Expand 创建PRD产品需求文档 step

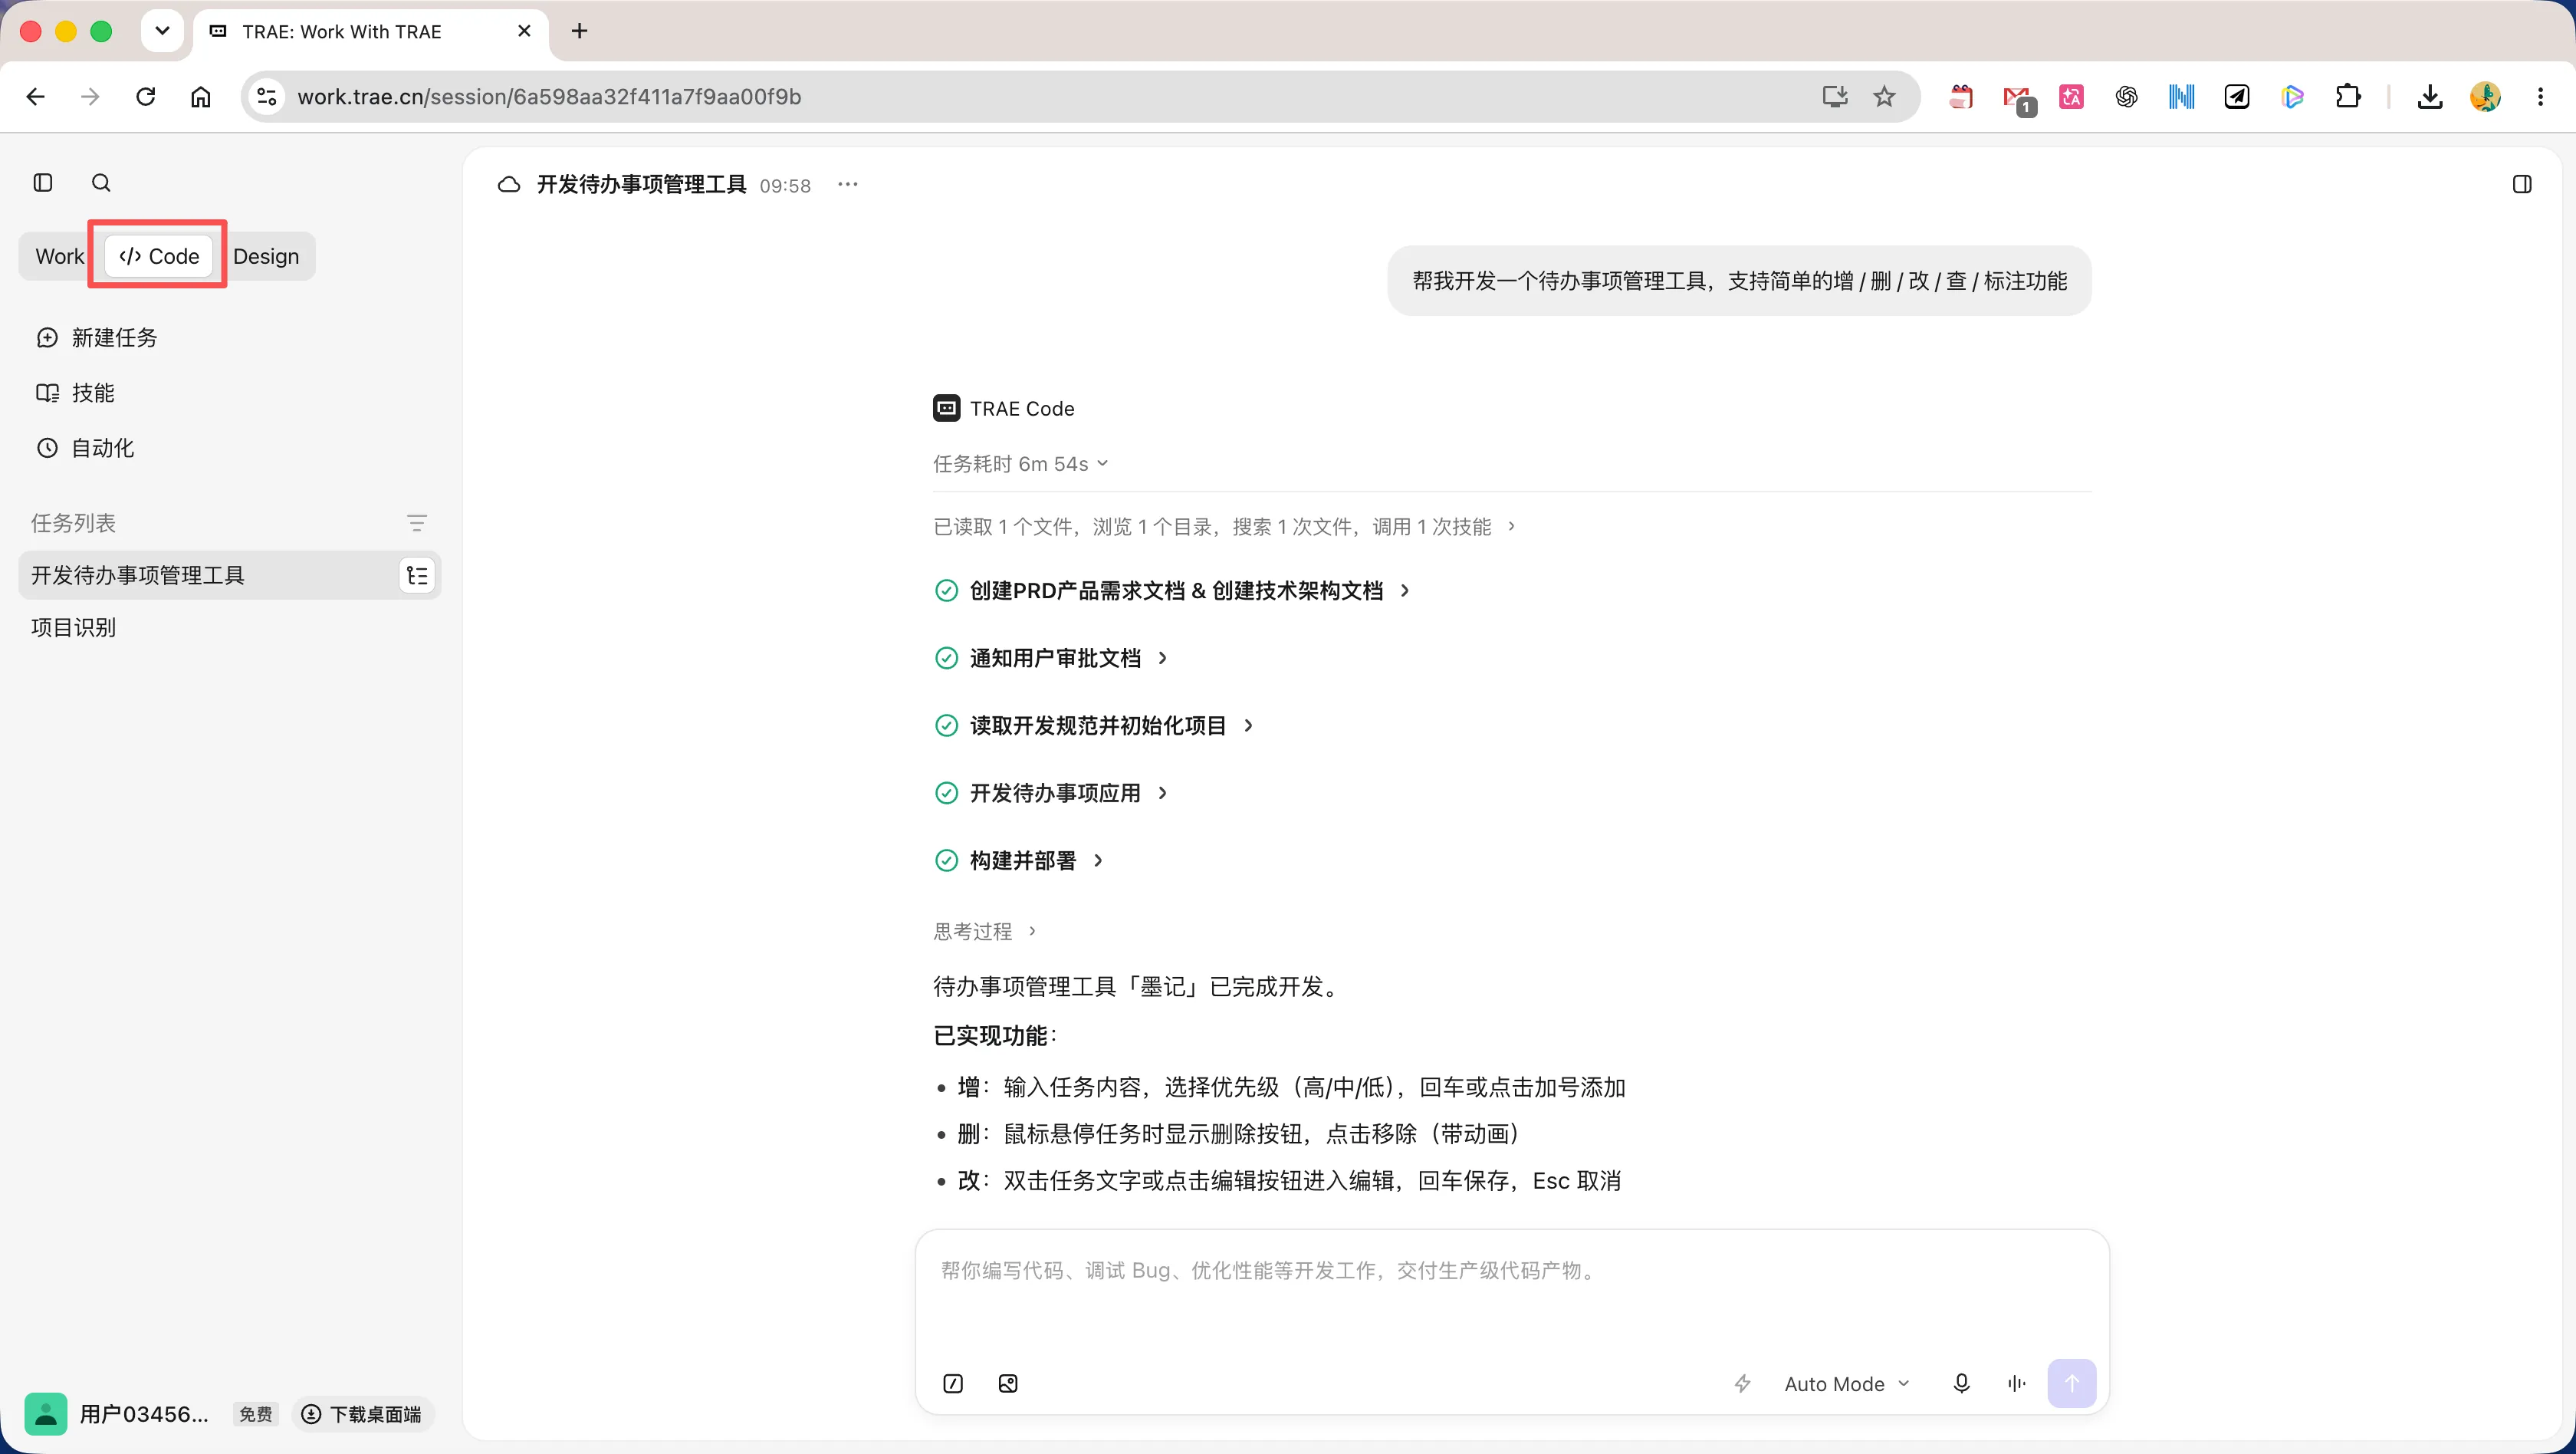[1173, 590]
